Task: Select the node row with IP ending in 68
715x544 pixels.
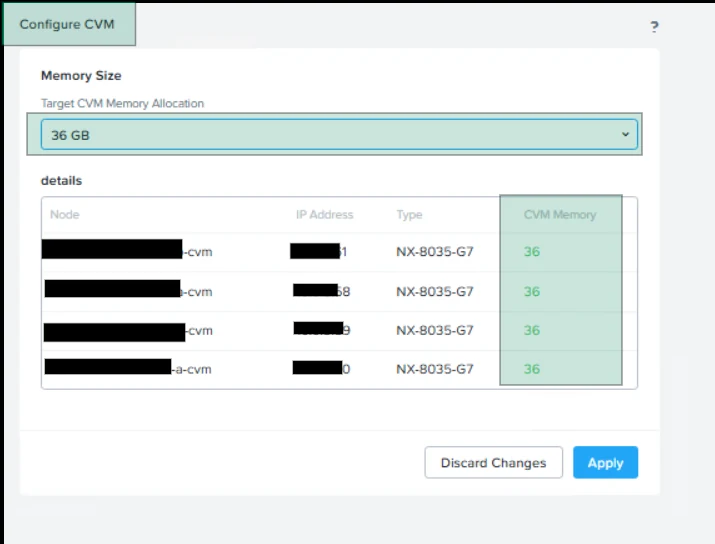Action: tap(339, 291)
